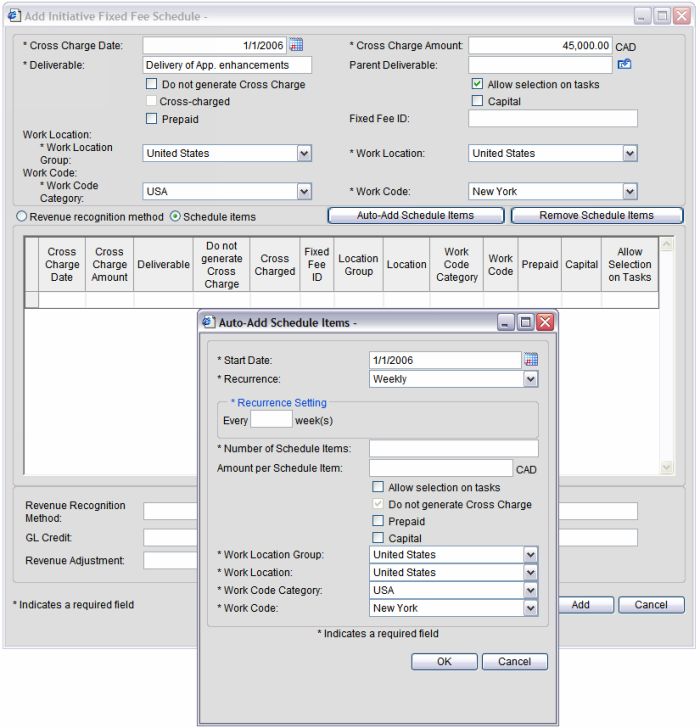Image resolution: width=700 pixels, height=728 pixels.
Task: Click the Auto-Add Schedule Items button
Action: point(415,216)
